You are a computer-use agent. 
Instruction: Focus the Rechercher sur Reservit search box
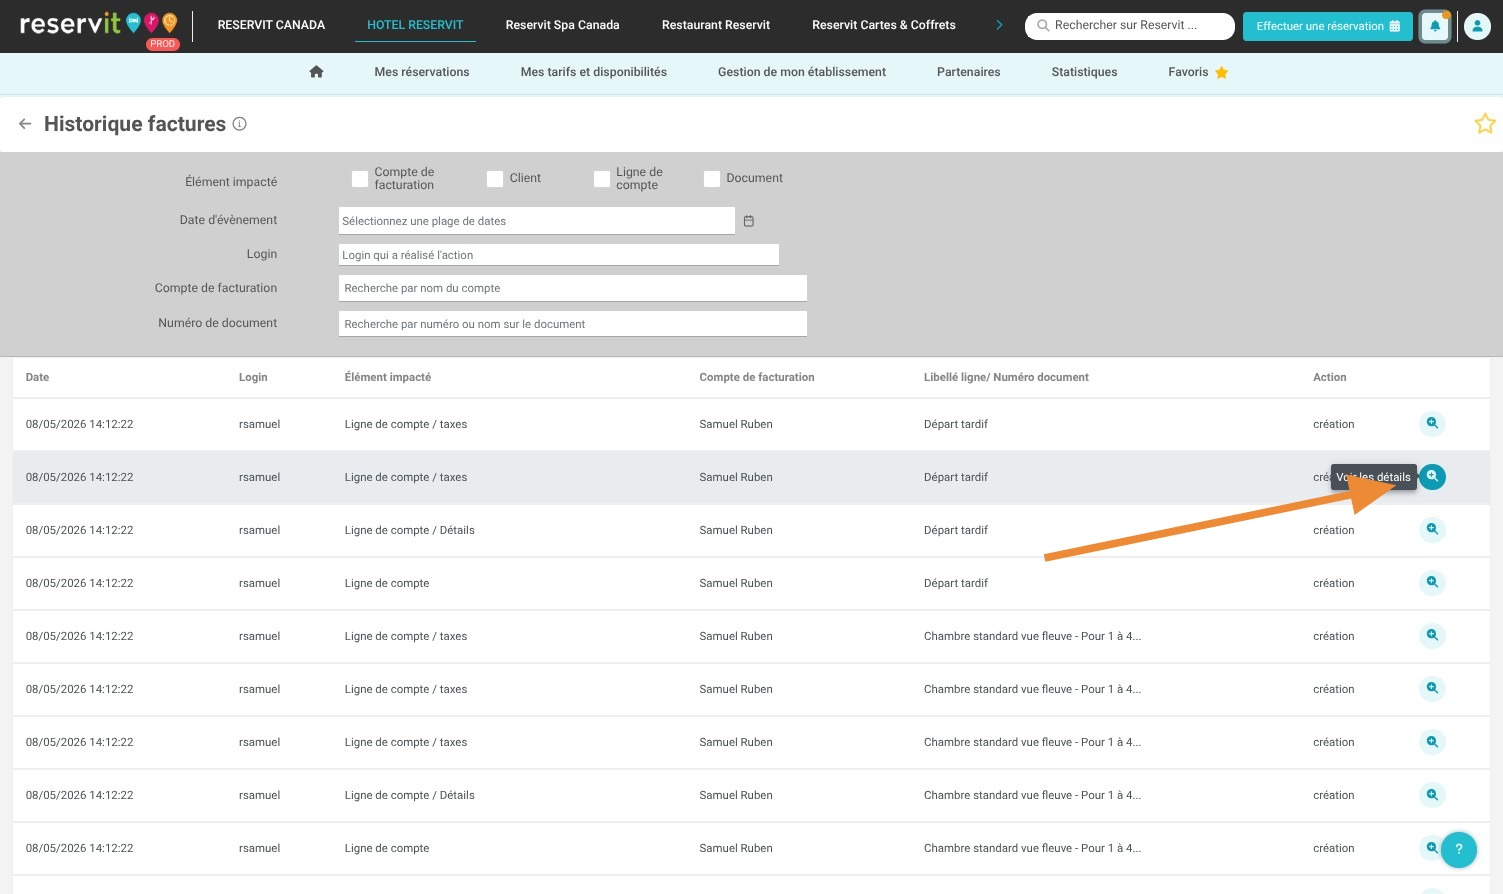tap(1130, 26)
